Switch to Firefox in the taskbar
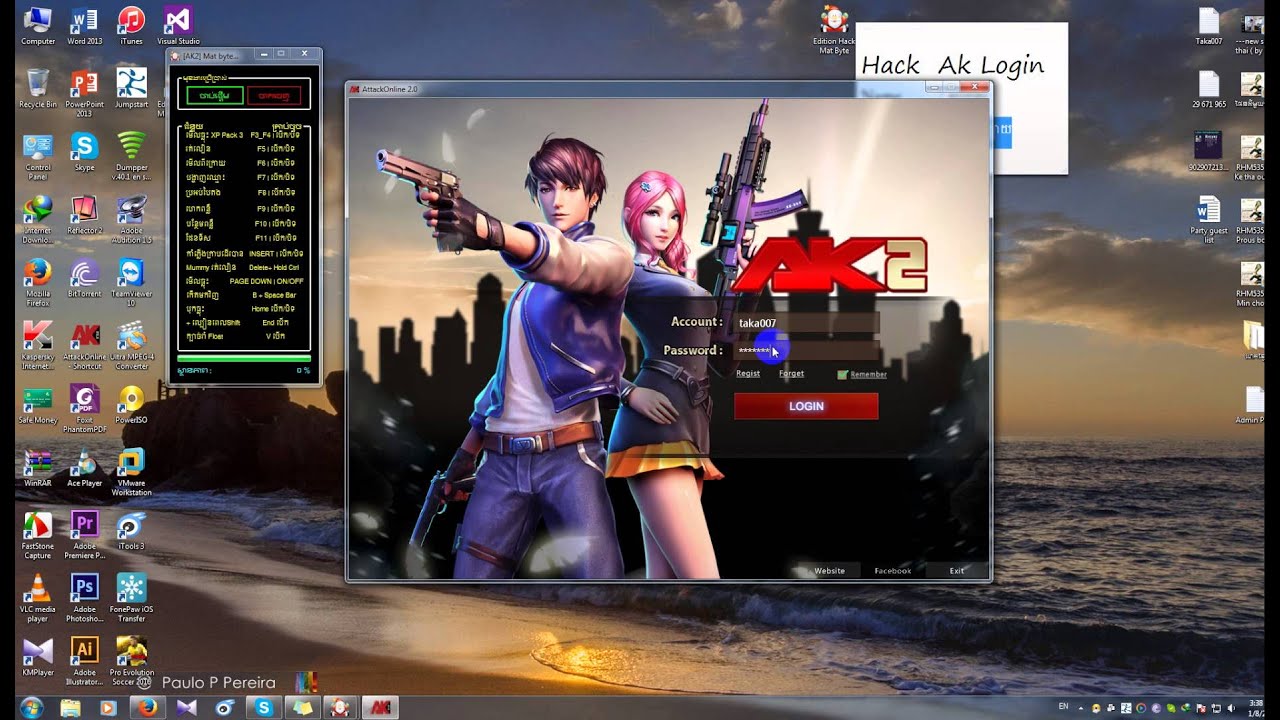This screenshot has height=720, width=1280. pos(148,707)
